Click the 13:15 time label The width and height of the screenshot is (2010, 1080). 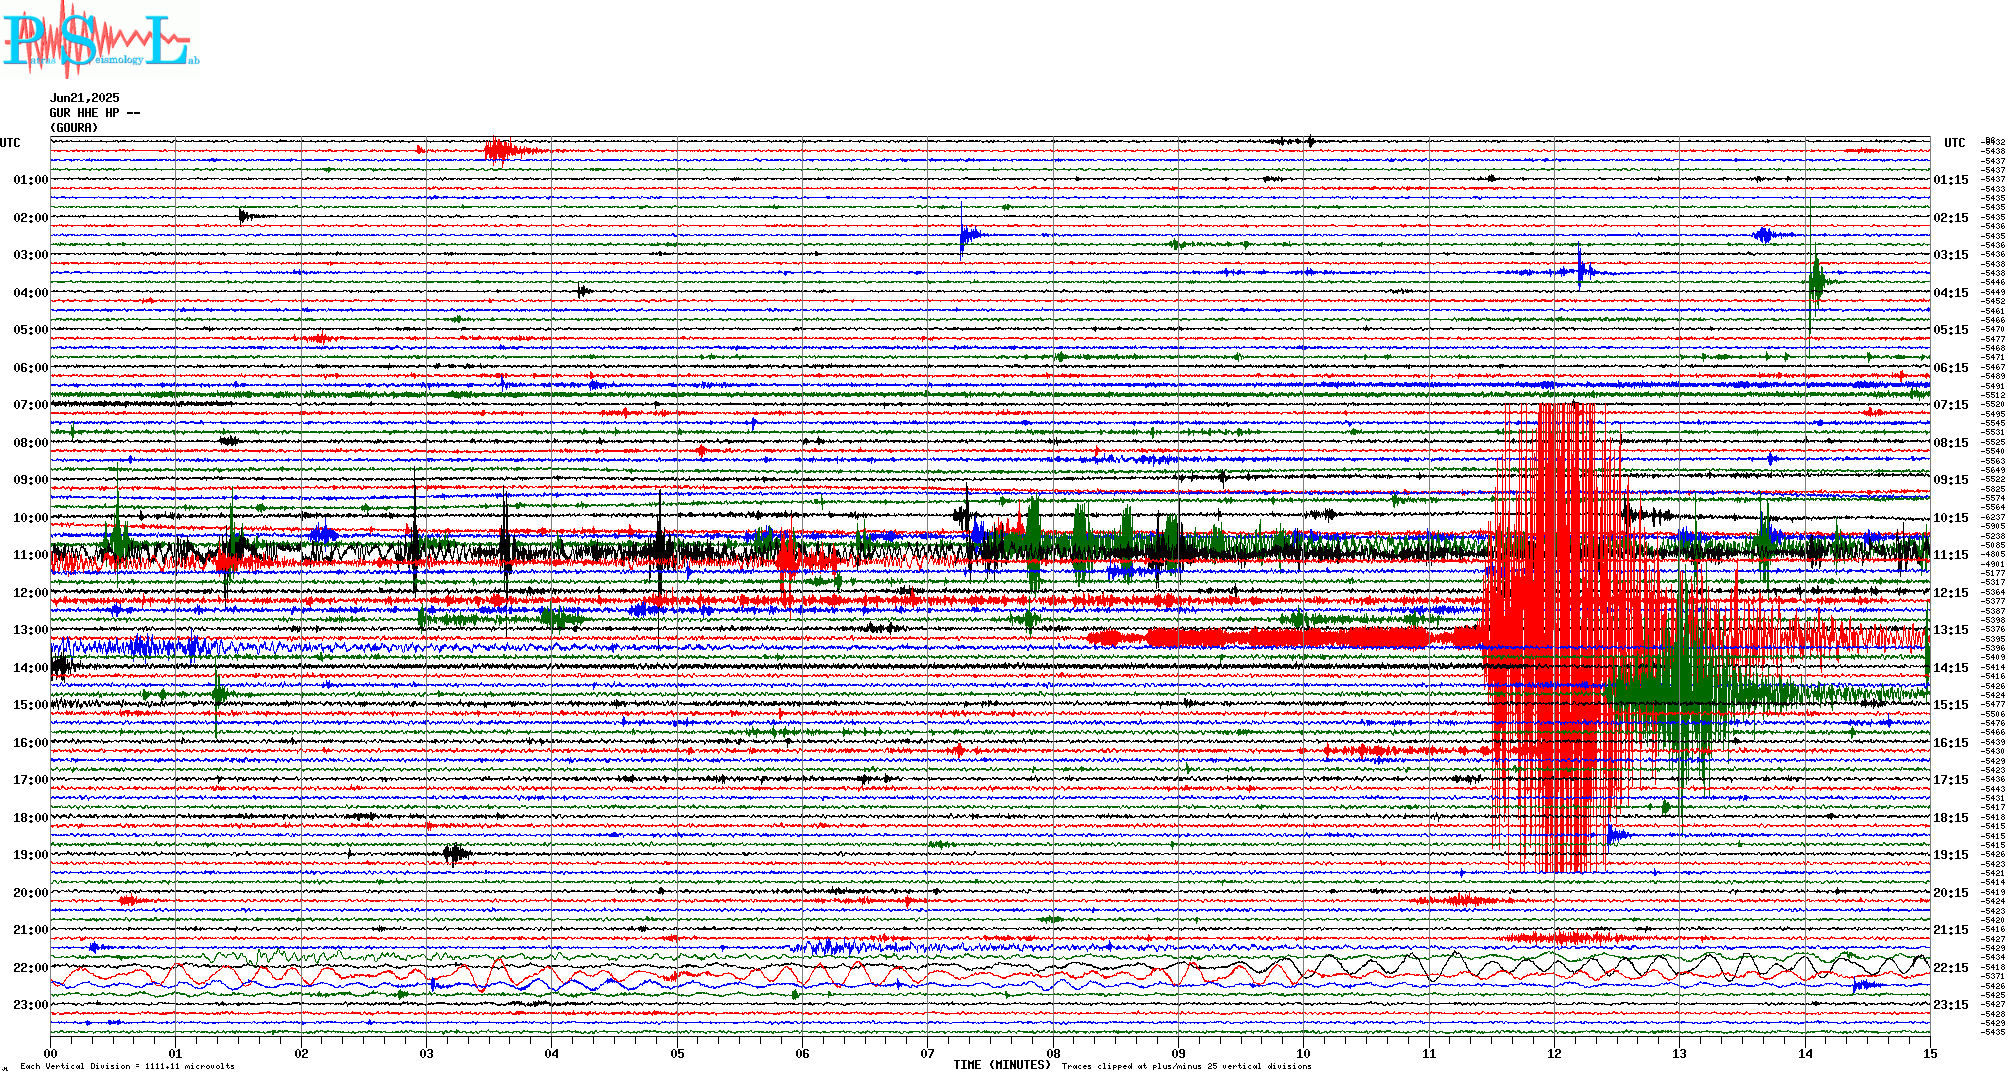[1951, 630]
